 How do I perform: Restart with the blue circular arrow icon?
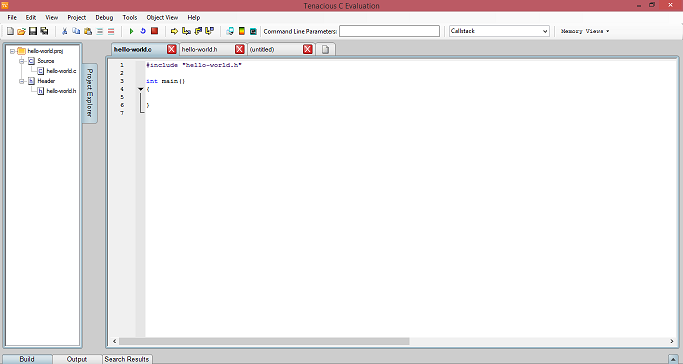[142, 31]
